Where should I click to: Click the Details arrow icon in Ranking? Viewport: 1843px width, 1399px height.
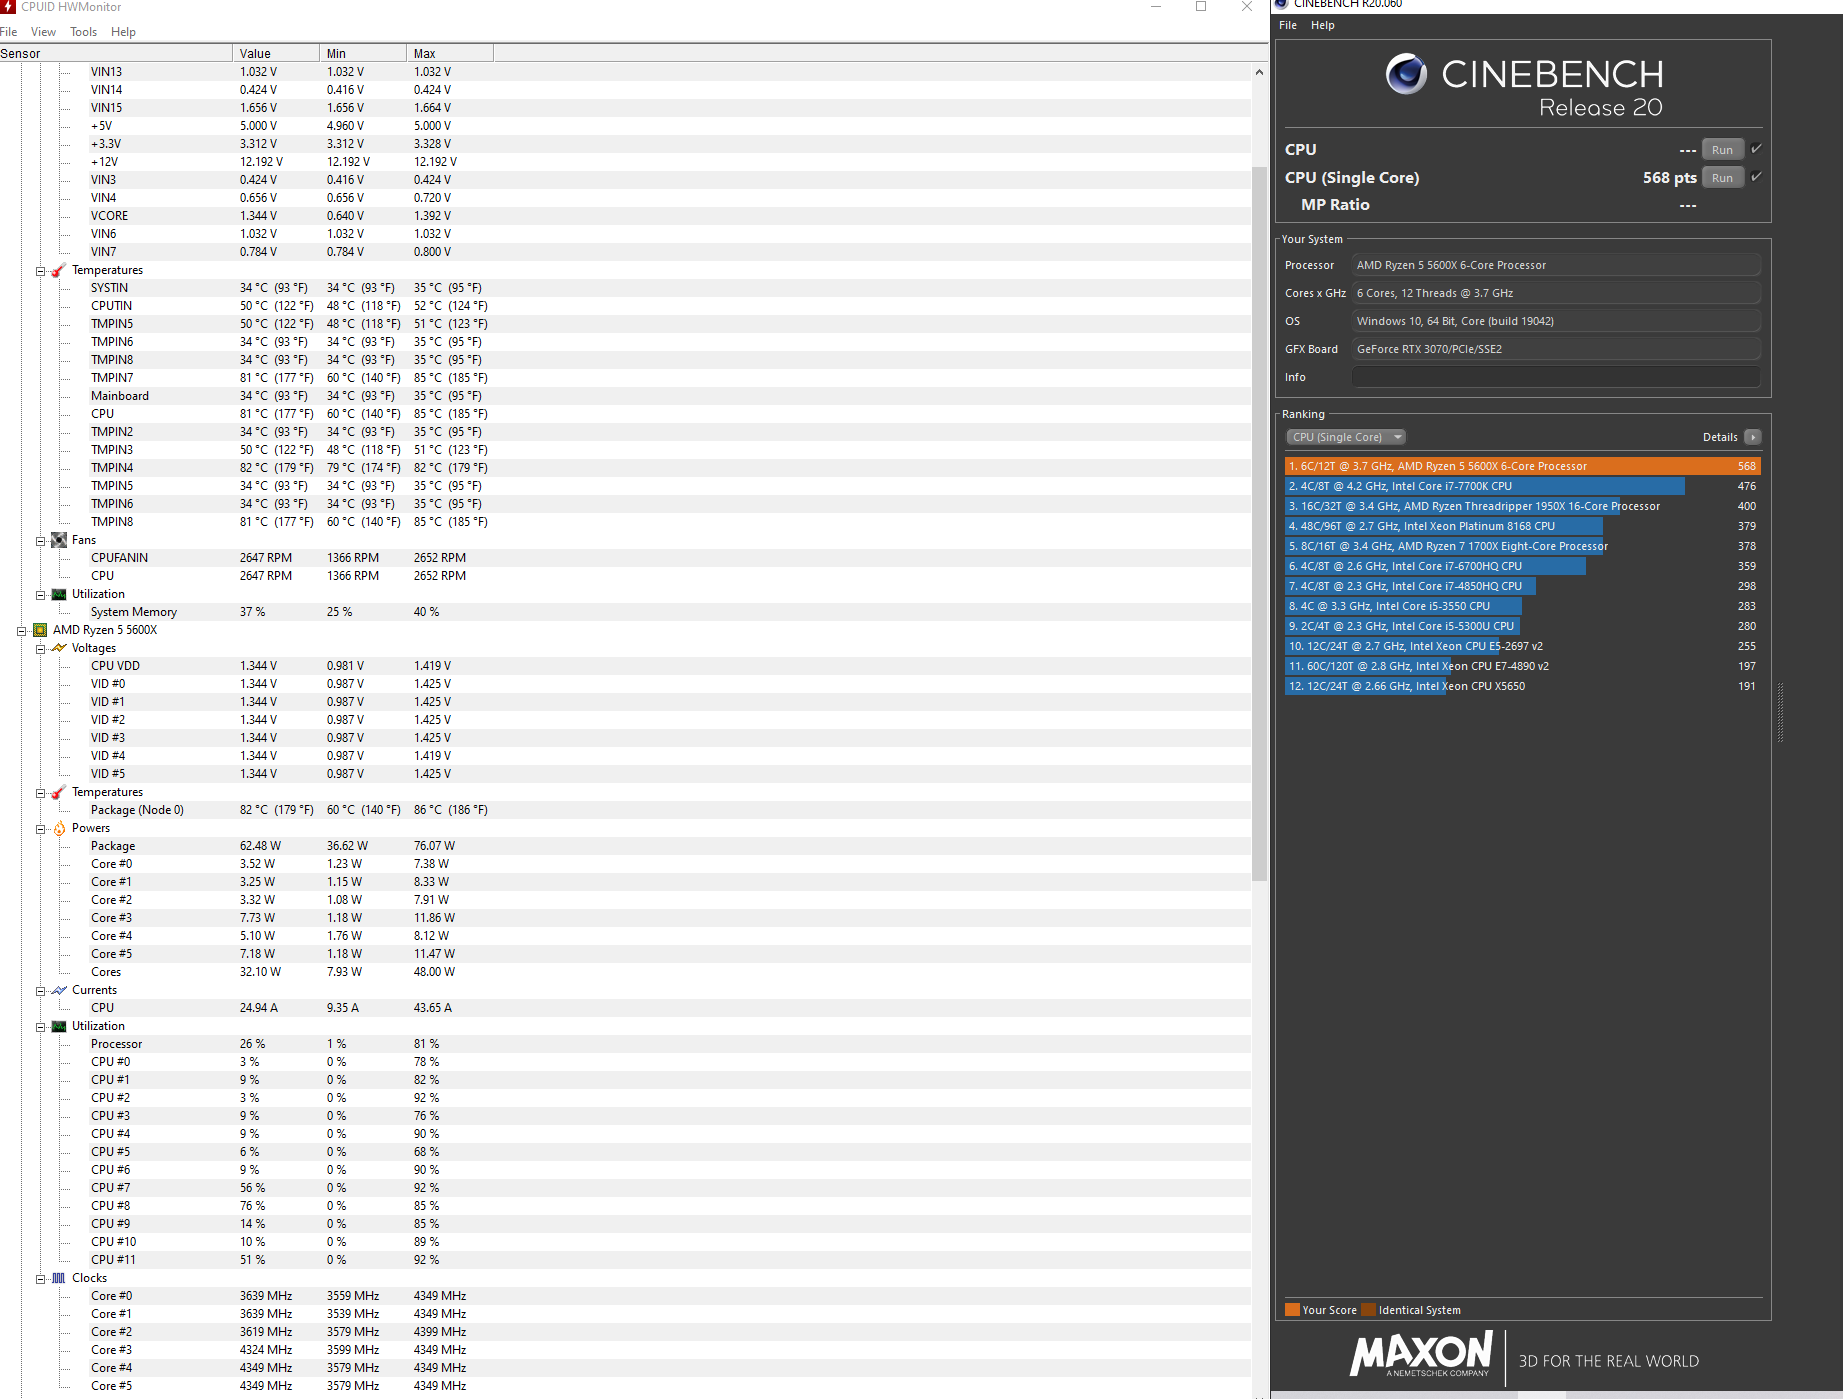tap(1752, 437)
